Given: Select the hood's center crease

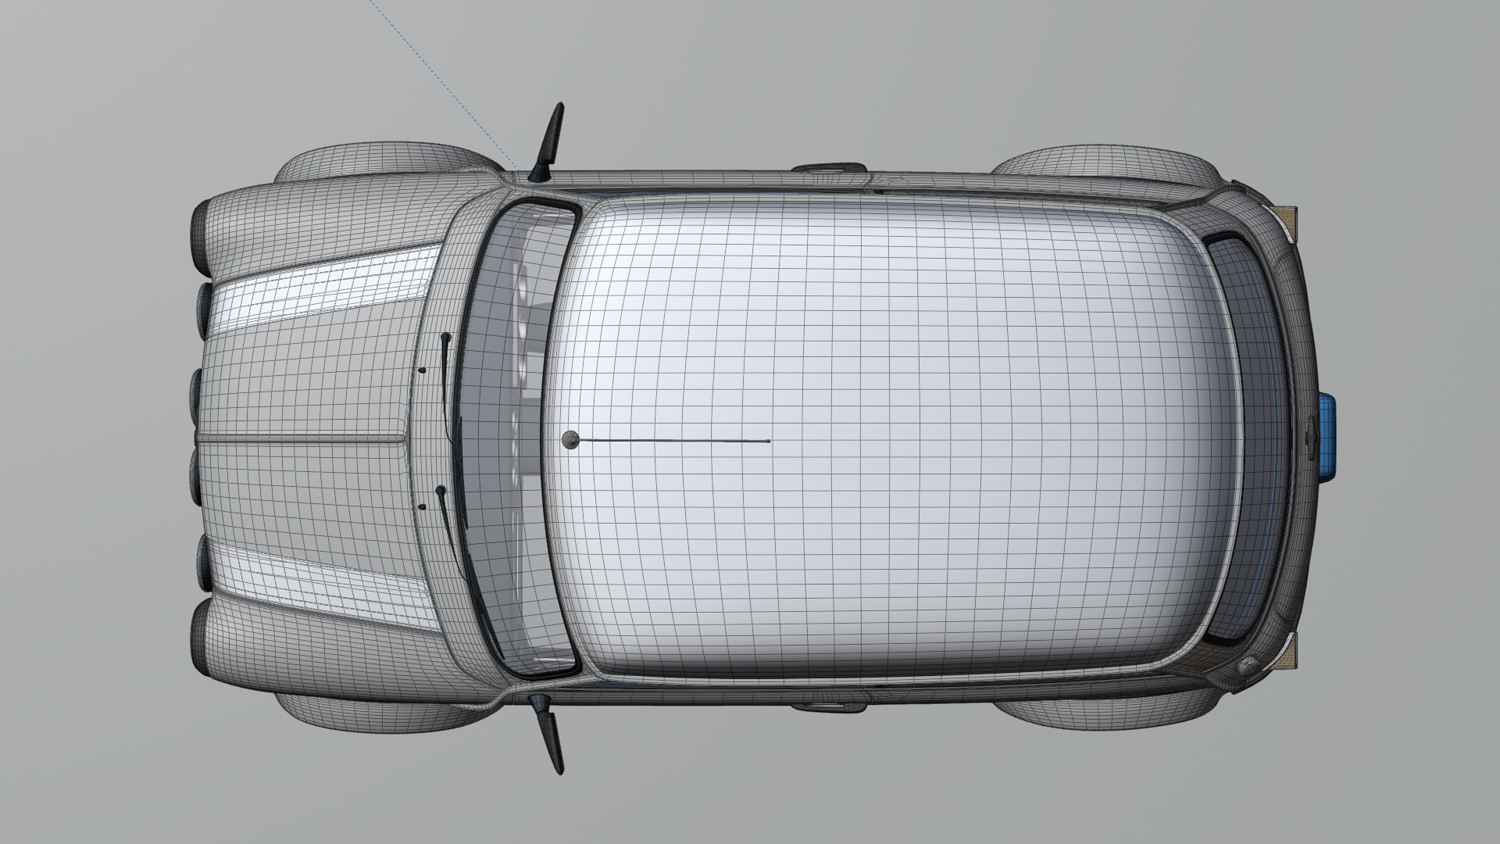Looking at the screenshot, I should pyautogui.click(x=303, y=437).
